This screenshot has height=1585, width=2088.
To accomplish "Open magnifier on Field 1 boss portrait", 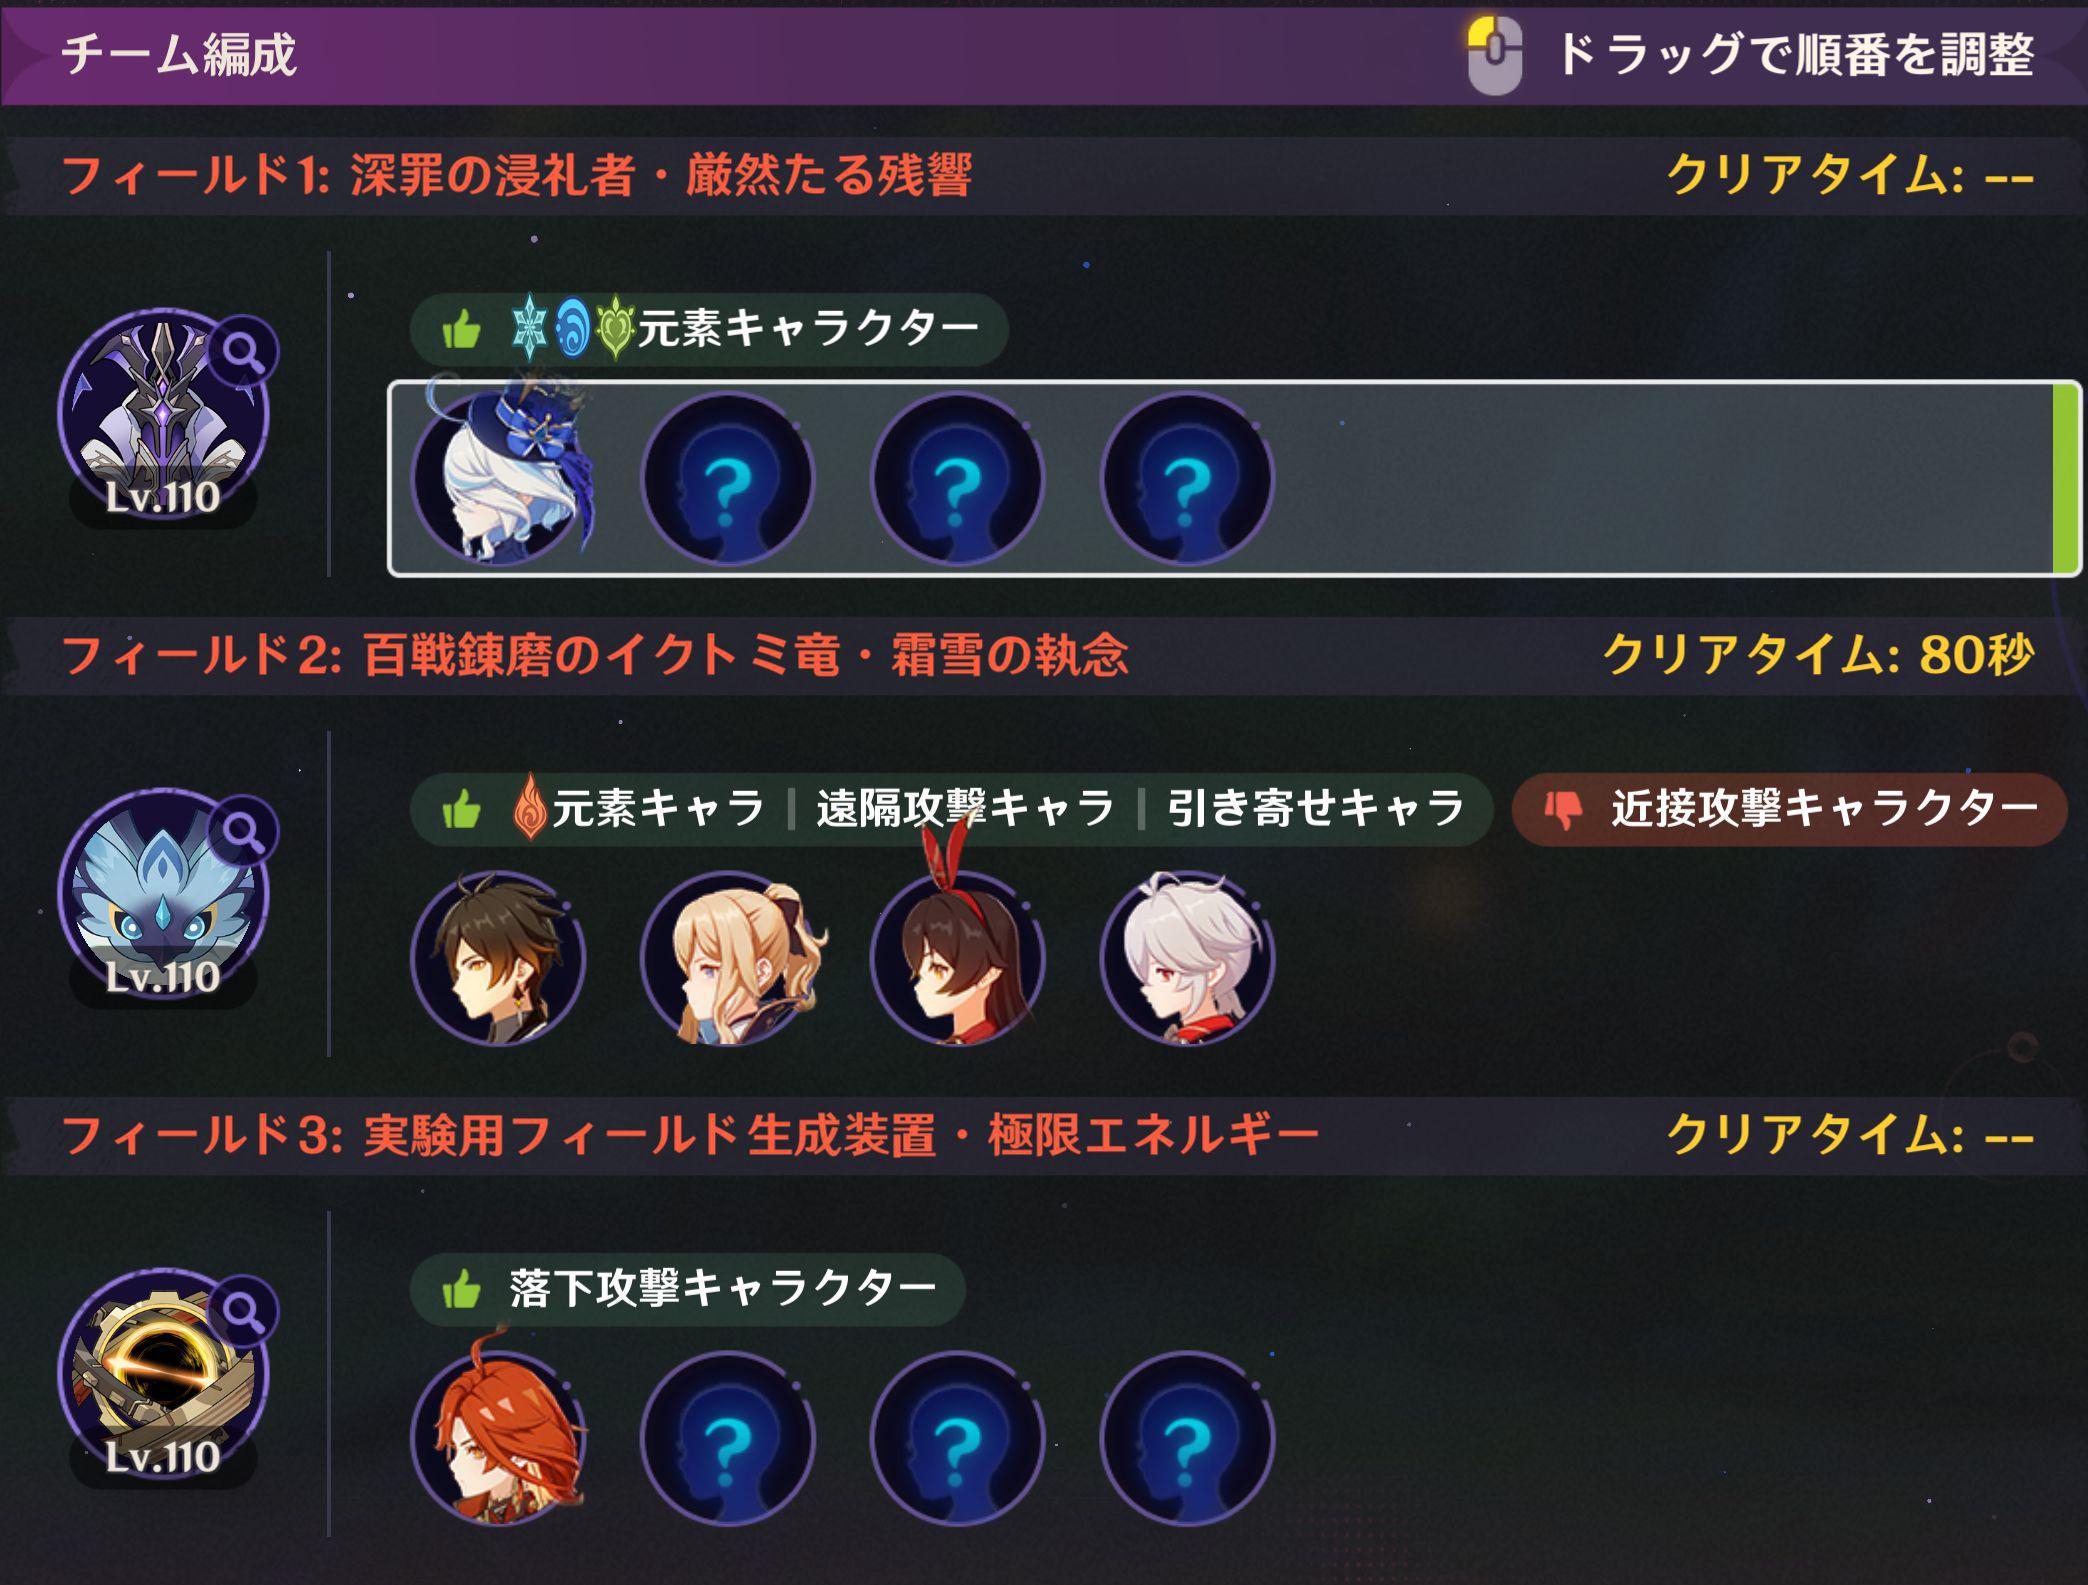I will (x=244, y=351).
